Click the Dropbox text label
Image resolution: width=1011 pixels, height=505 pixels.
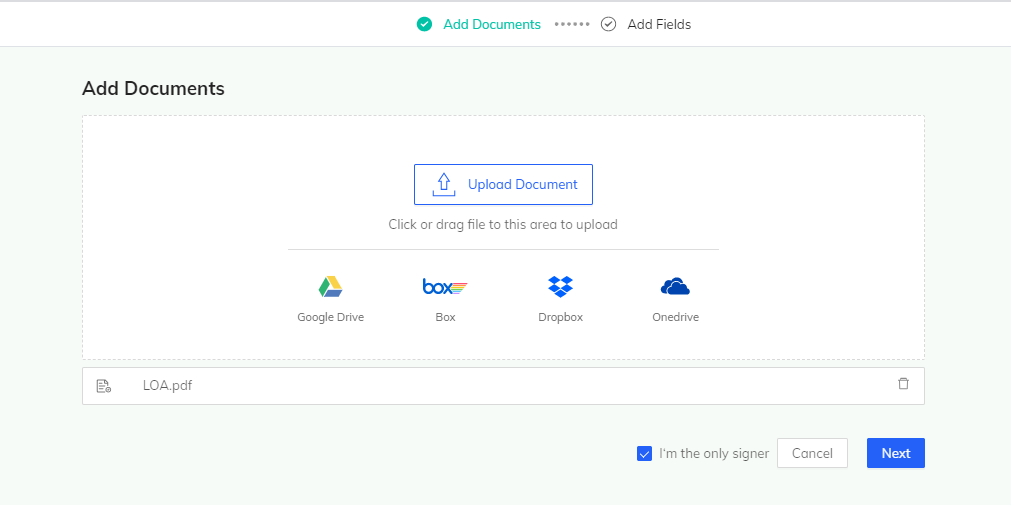click(560, 317)
